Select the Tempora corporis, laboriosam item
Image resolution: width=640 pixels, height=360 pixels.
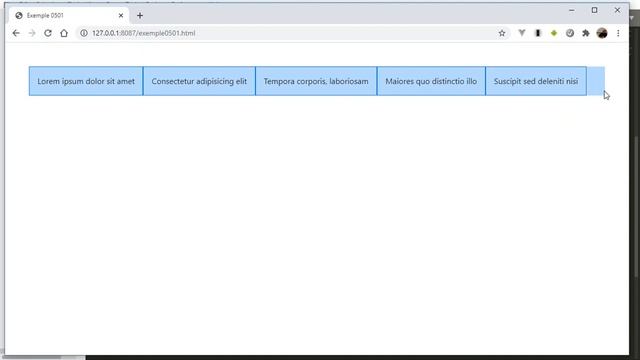point(316,81)
